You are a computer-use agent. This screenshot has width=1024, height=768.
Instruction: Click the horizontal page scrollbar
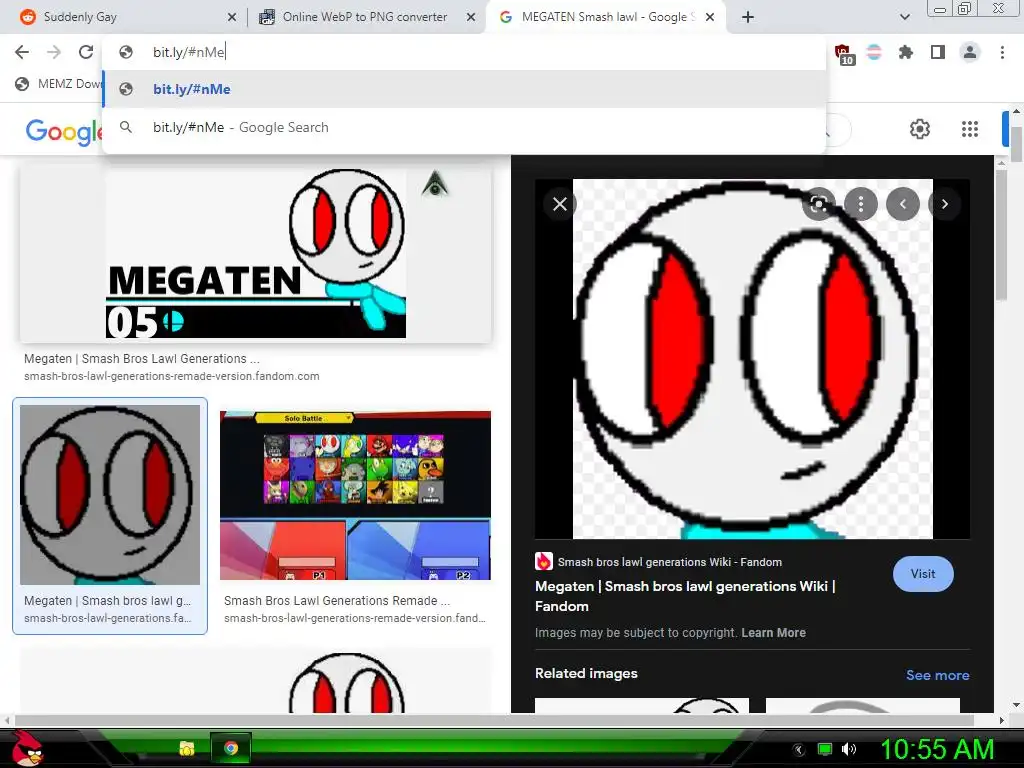tap(496, 720)
